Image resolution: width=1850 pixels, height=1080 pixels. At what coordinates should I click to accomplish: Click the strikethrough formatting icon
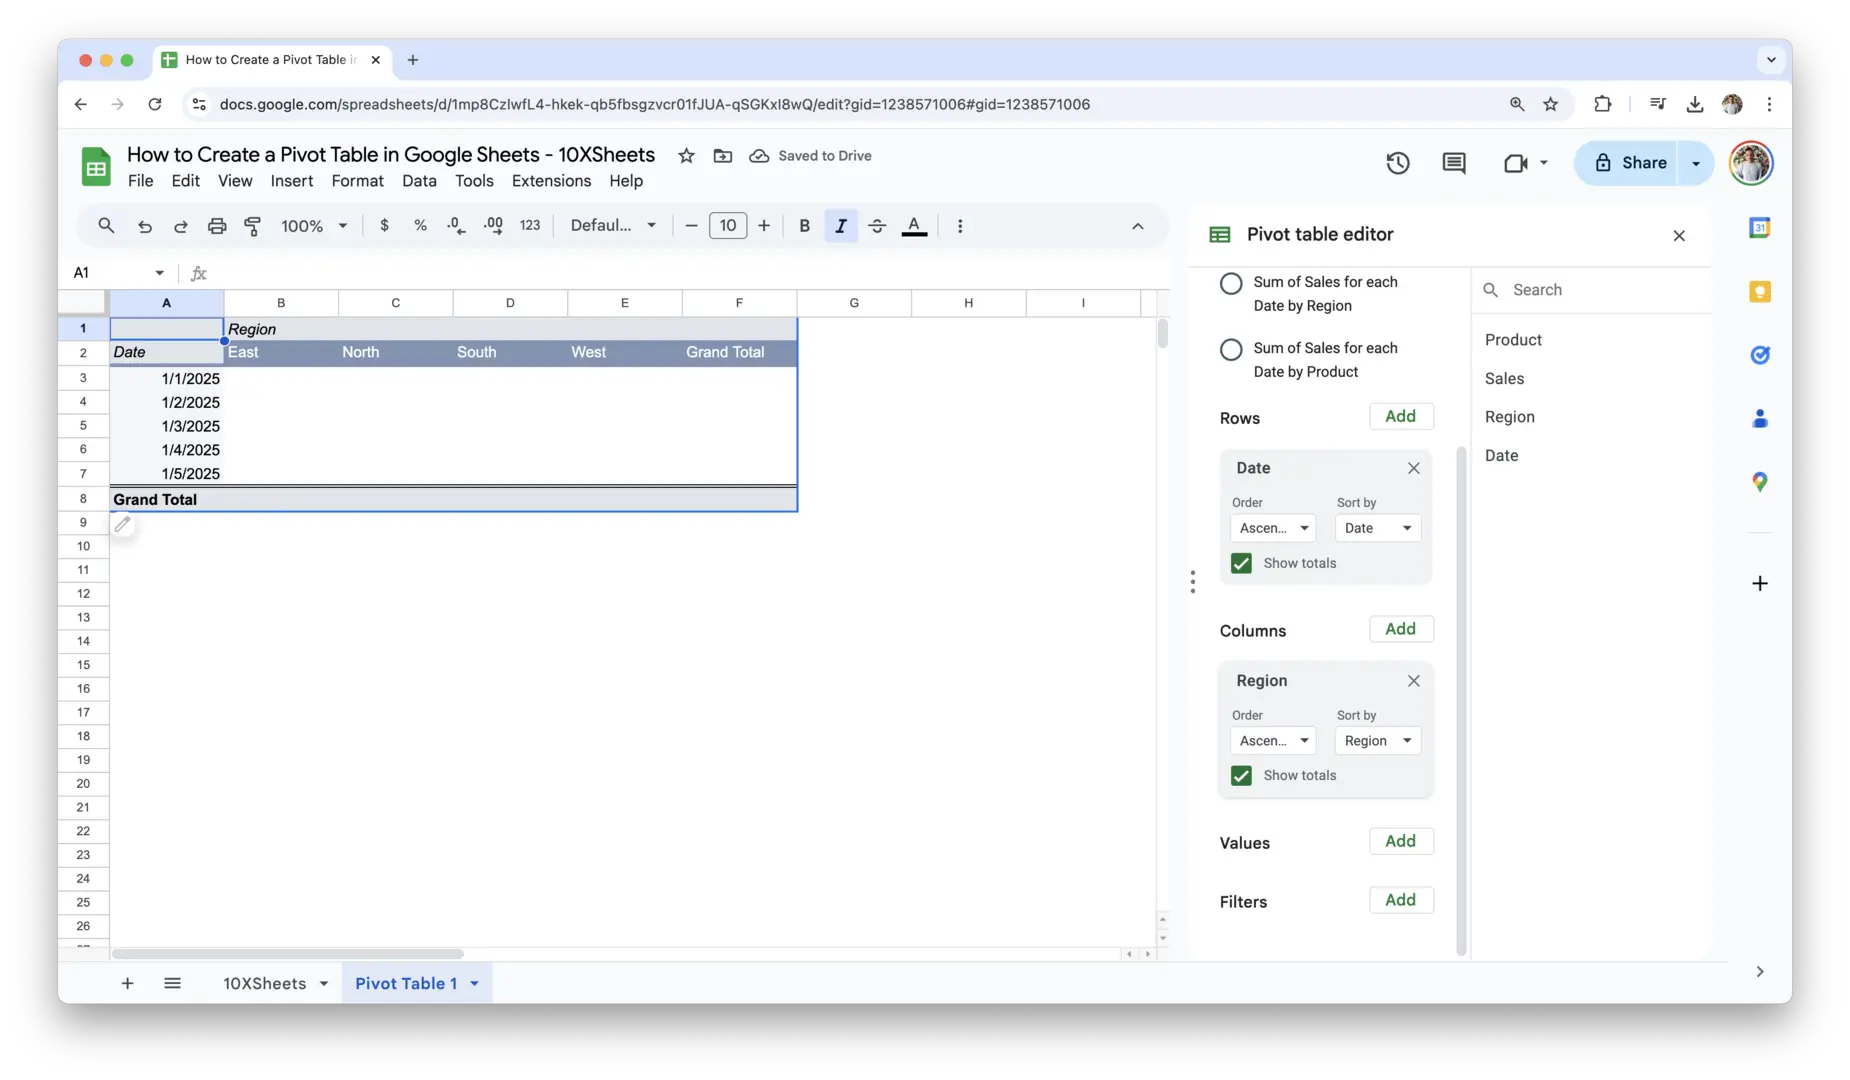(877, 226)
